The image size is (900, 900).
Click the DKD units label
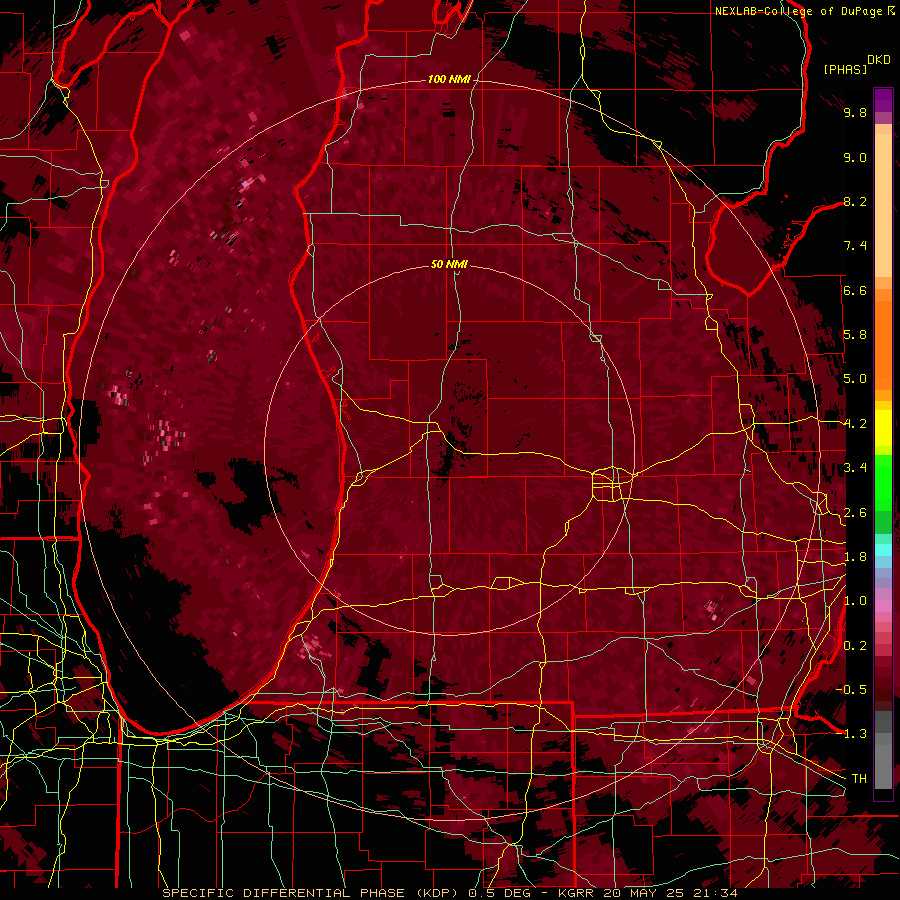pos(878,60)
